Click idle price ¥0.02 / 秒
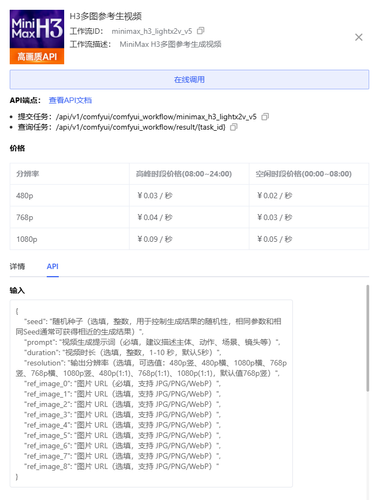This screenshot has height=500, width=380. [275, 196]
